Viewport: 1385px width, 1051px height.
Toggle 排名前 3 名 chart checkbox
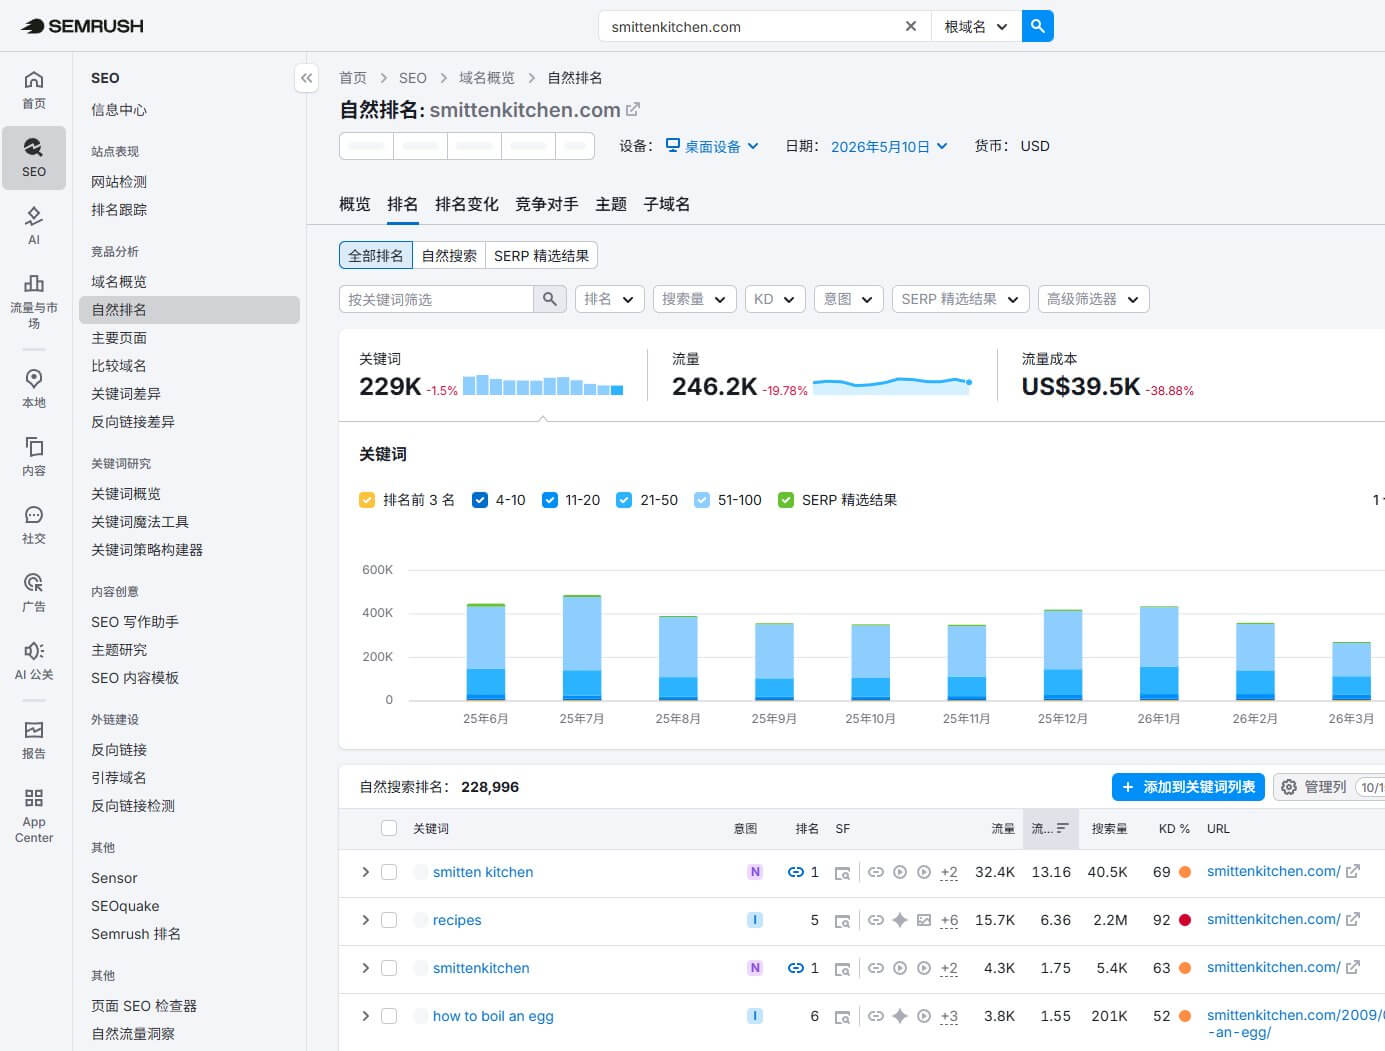tap(367, 500)
